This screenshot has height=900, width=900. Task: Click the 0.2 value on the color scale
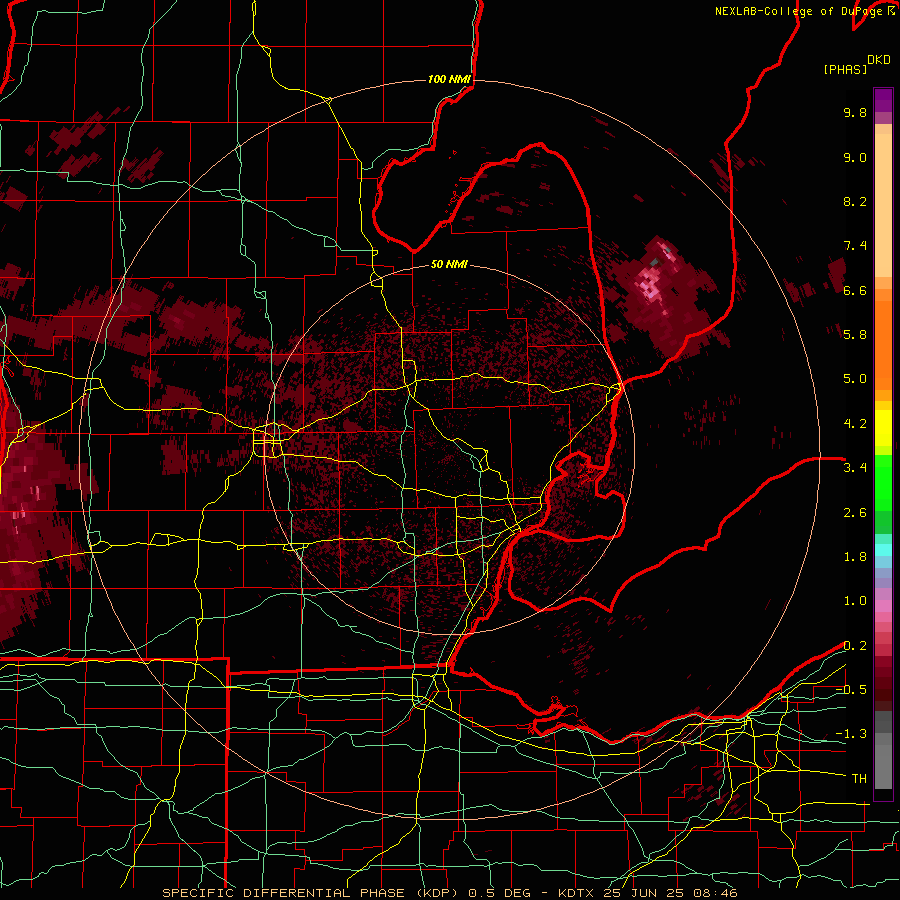click(855, 646)
